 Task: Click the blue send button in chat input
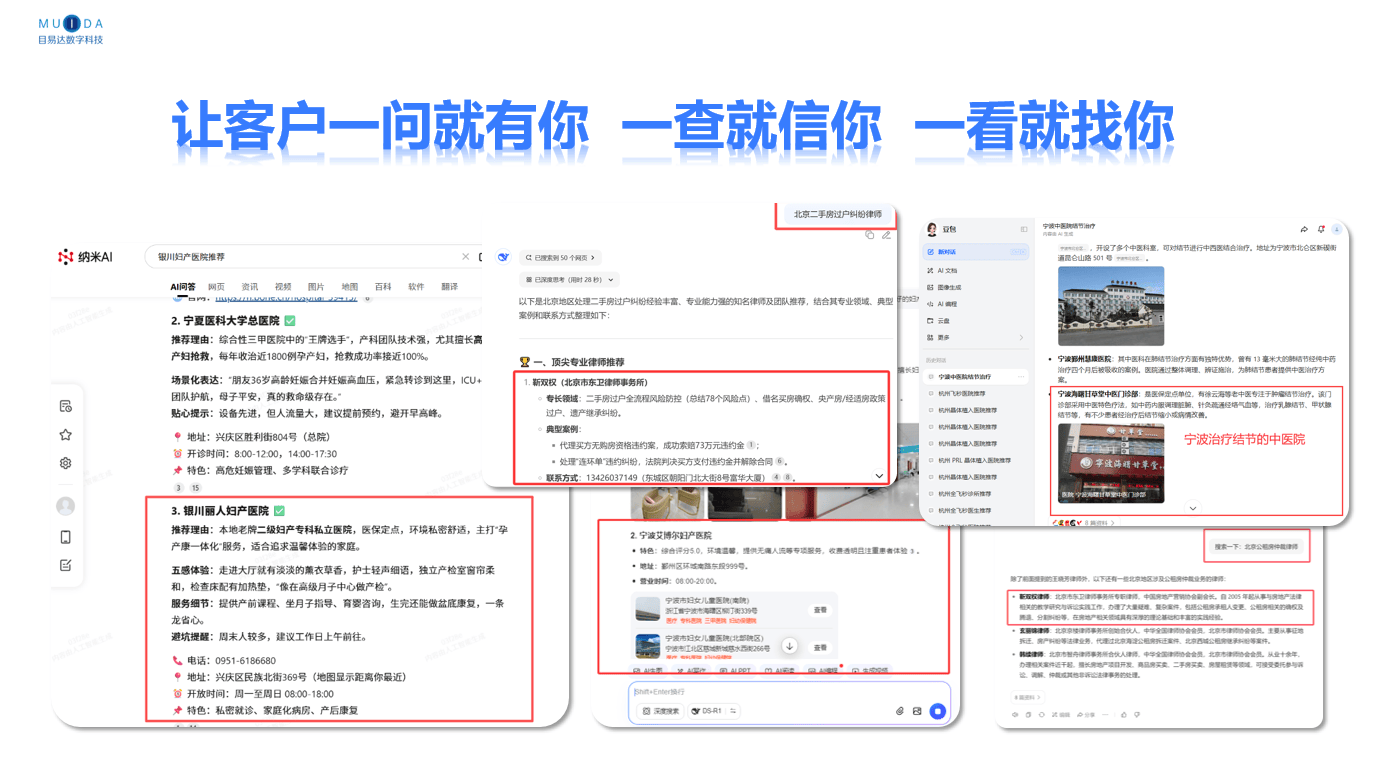click(x=937, y=711)
